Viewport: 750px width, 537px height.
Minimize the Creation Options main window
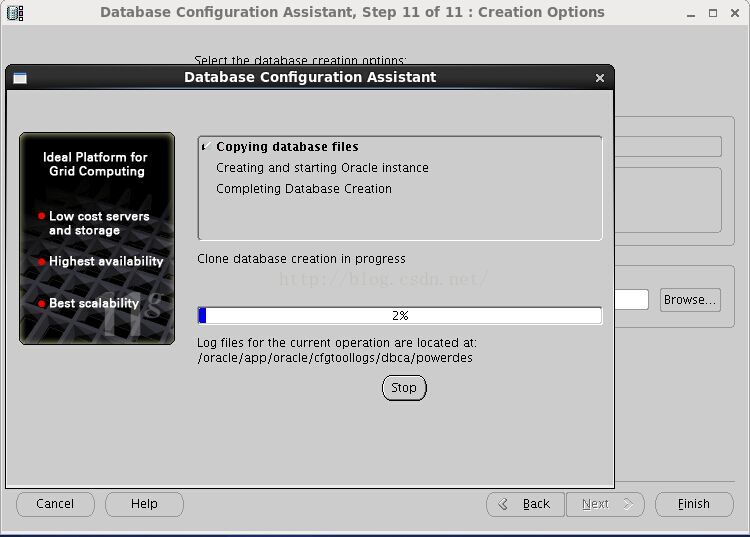tap(690, 13)
